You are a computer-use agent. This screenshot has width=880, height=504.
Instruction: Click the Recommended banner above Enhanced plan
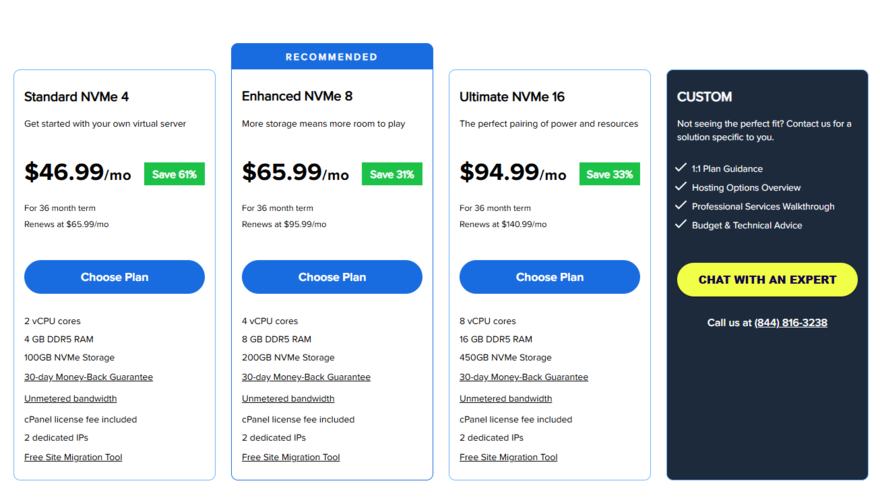332,57
